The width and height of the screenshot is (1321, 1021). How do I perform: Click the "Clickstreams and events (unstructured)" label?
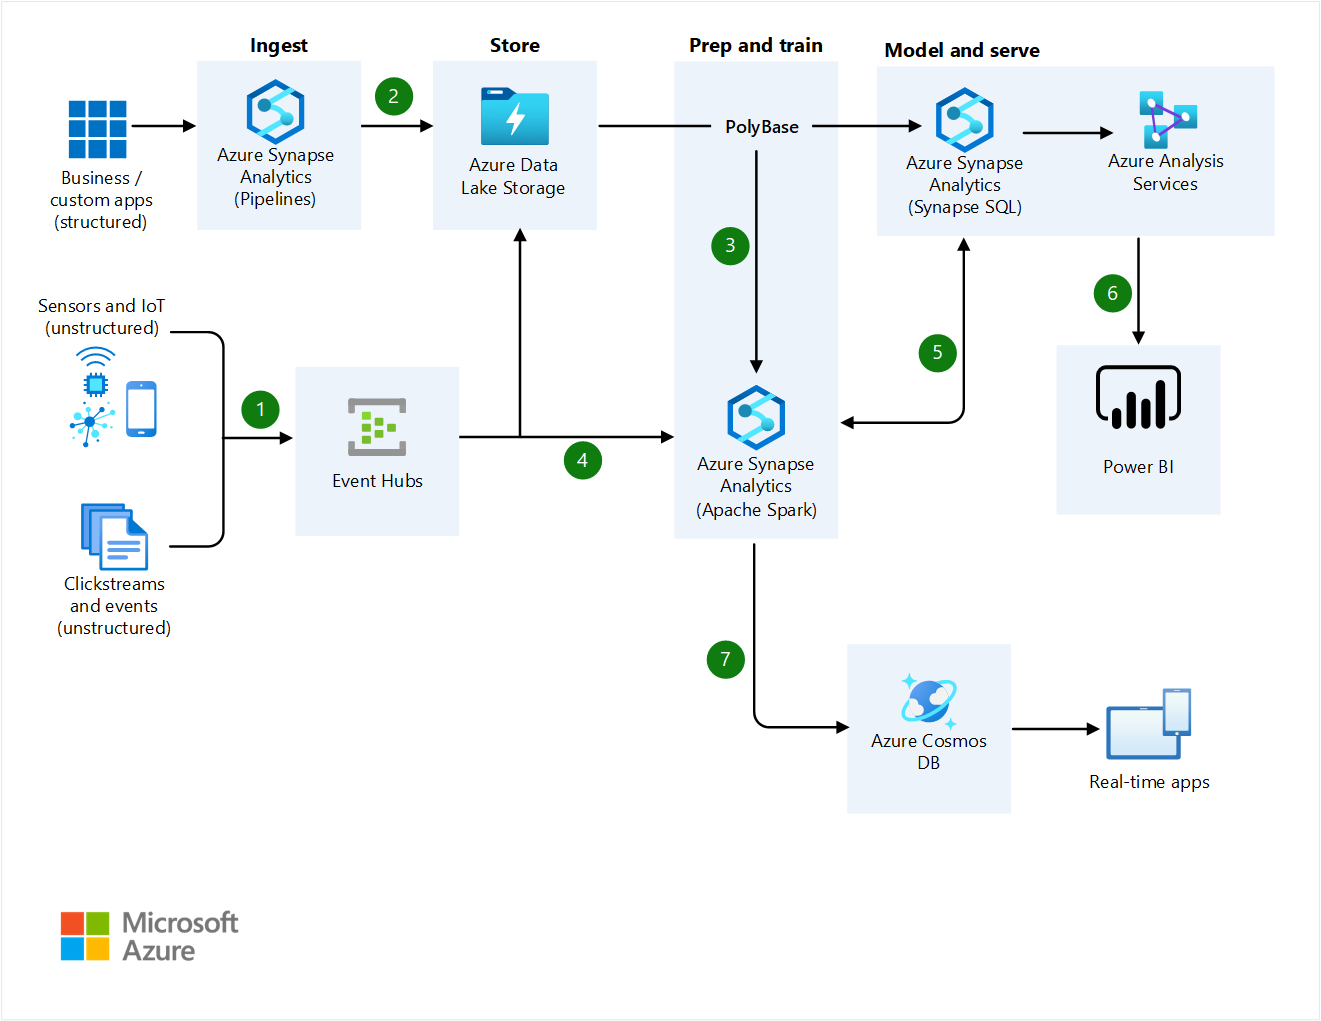pyautogui.click(x=114, y=606)
